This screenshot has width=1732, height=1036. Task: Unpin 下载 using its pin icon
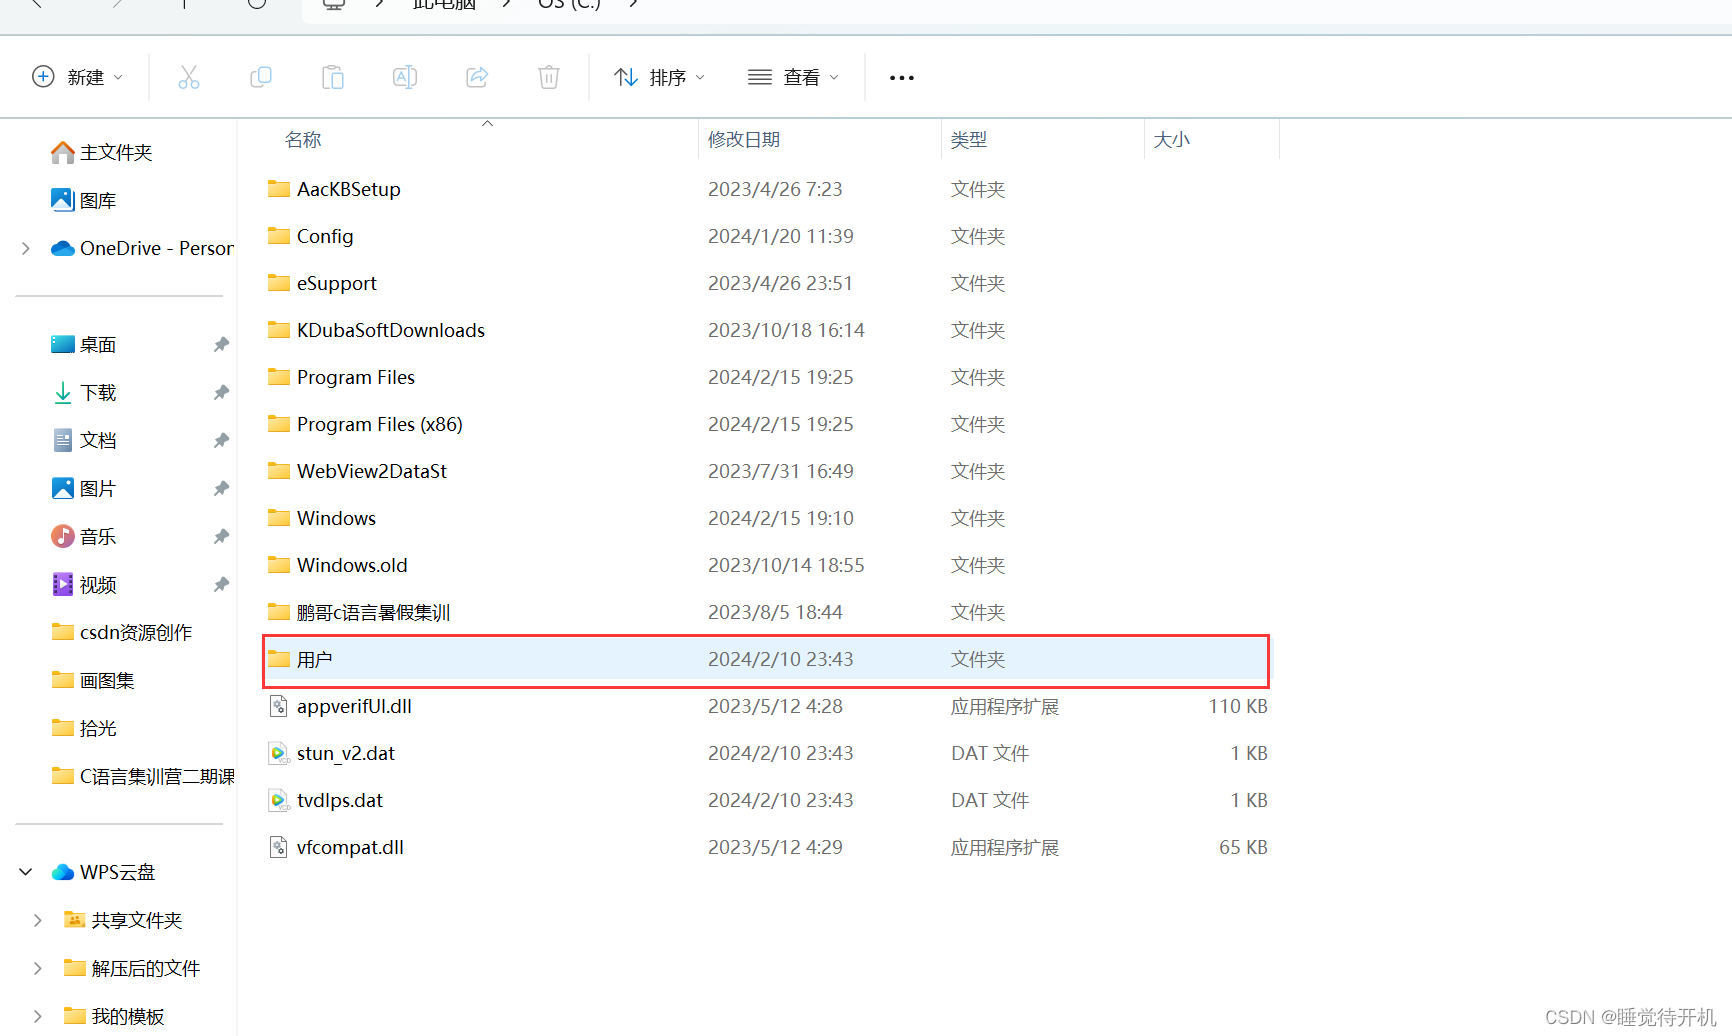[221, 392]
